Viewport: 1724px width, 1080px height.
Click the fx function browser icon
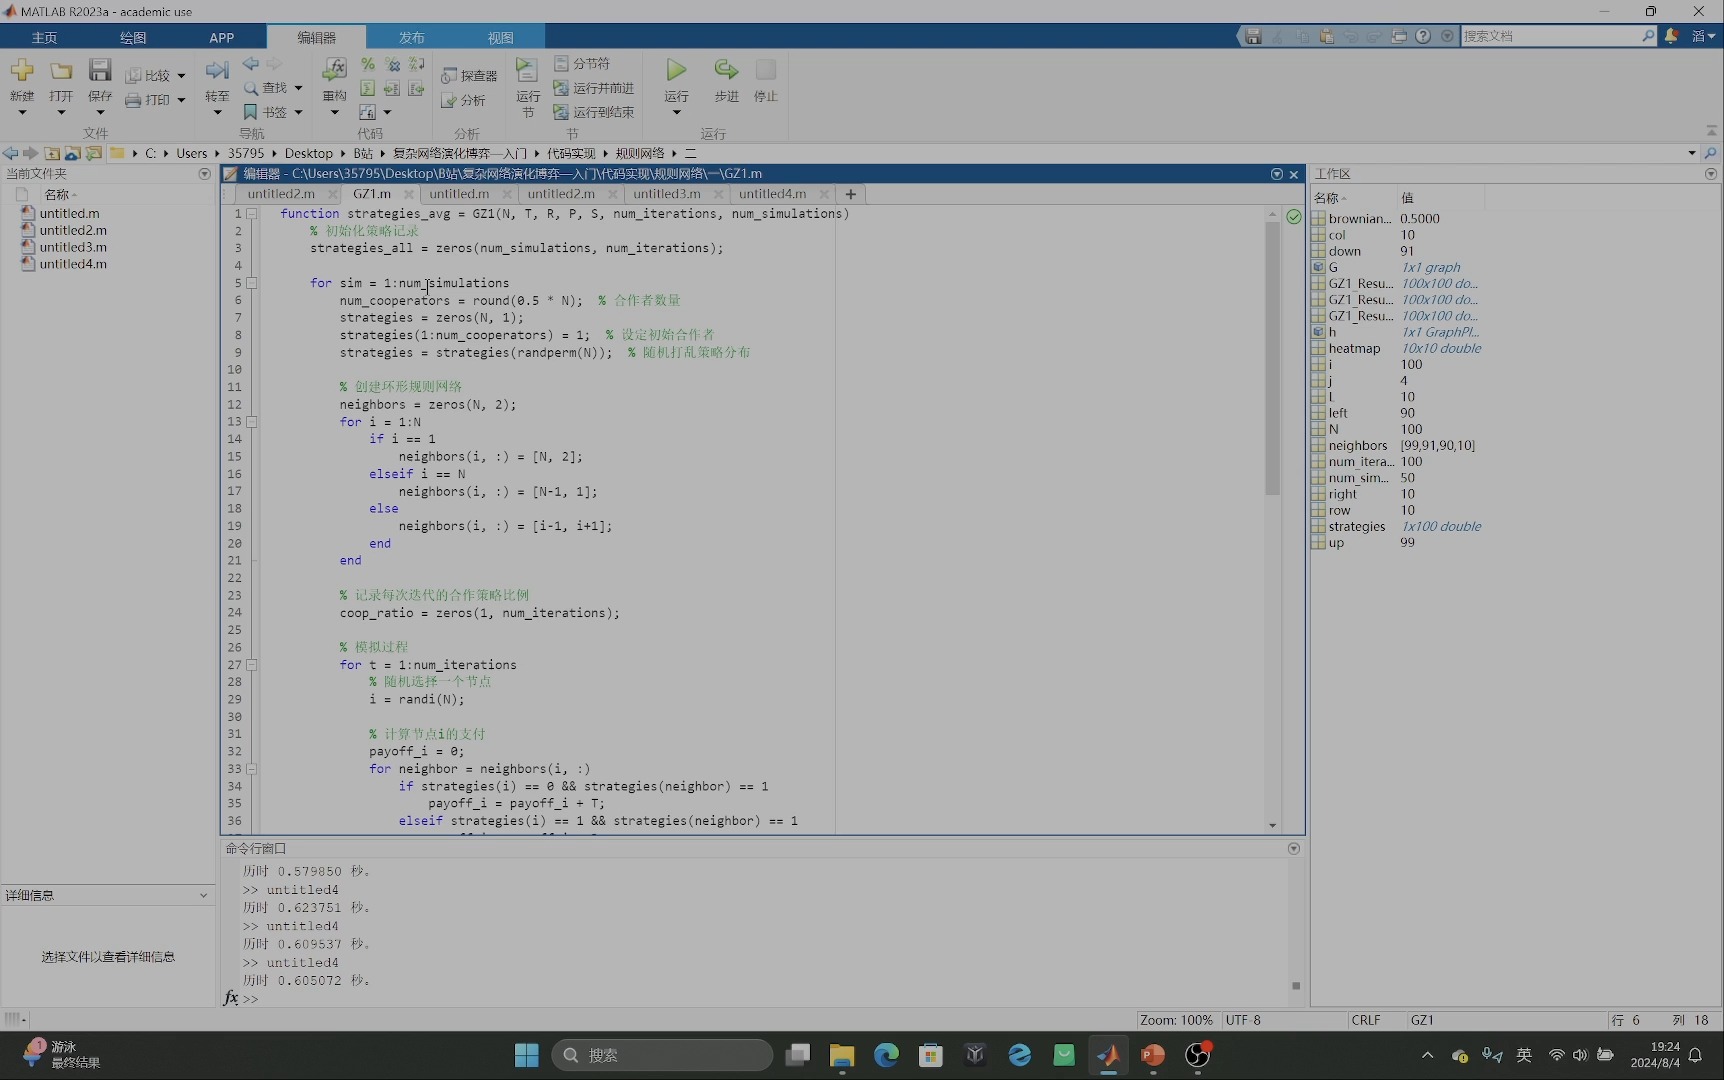click(x=231, y=998)
